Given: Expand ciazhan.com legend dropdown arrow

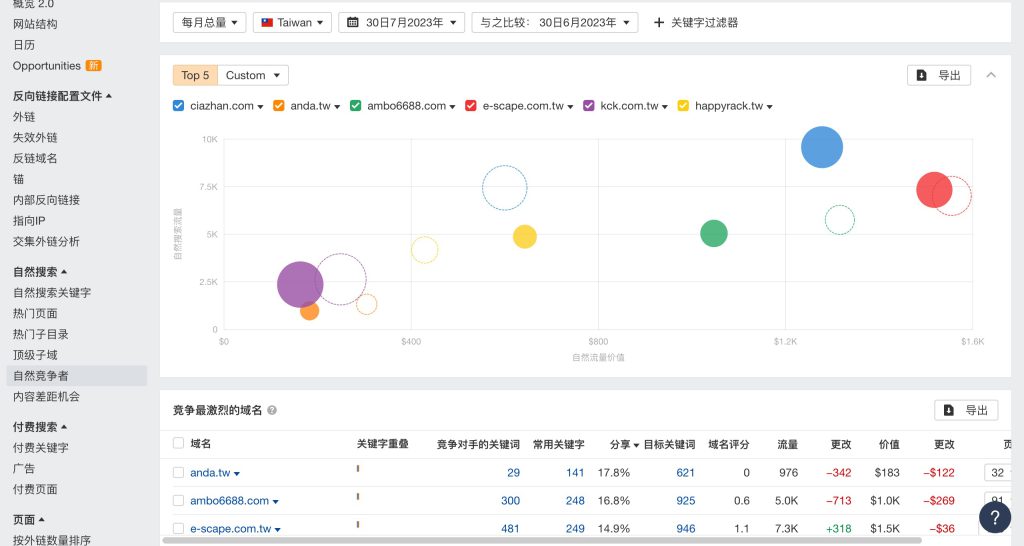Looking at the screenshot, I should [261, 107].
